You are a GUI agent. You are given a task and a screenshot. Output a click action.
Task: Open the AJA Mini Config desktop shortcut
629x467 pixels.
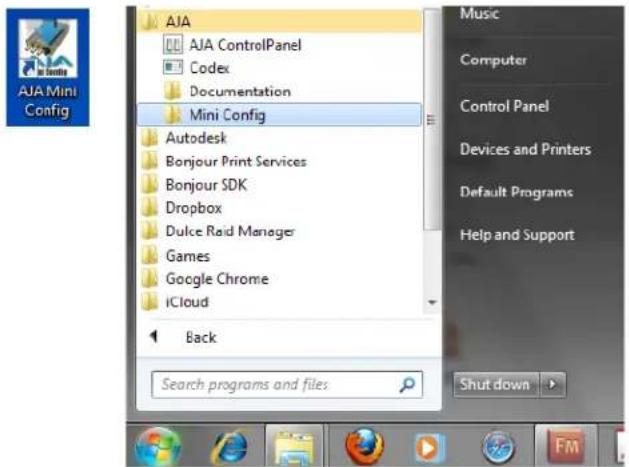[48, 67]
